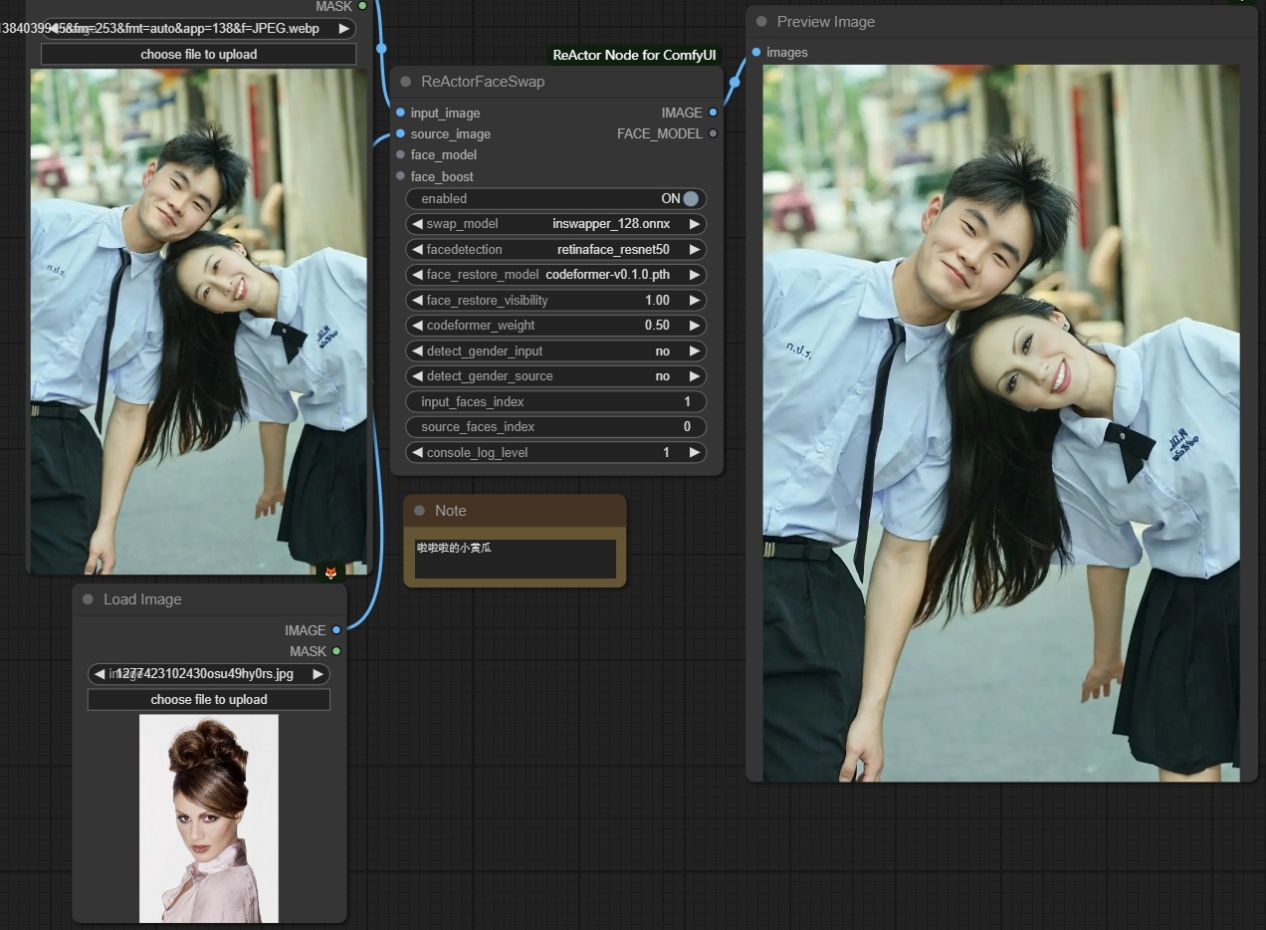
Task: Click the Load Image node's collapse dot
Action: pos(88,600)
